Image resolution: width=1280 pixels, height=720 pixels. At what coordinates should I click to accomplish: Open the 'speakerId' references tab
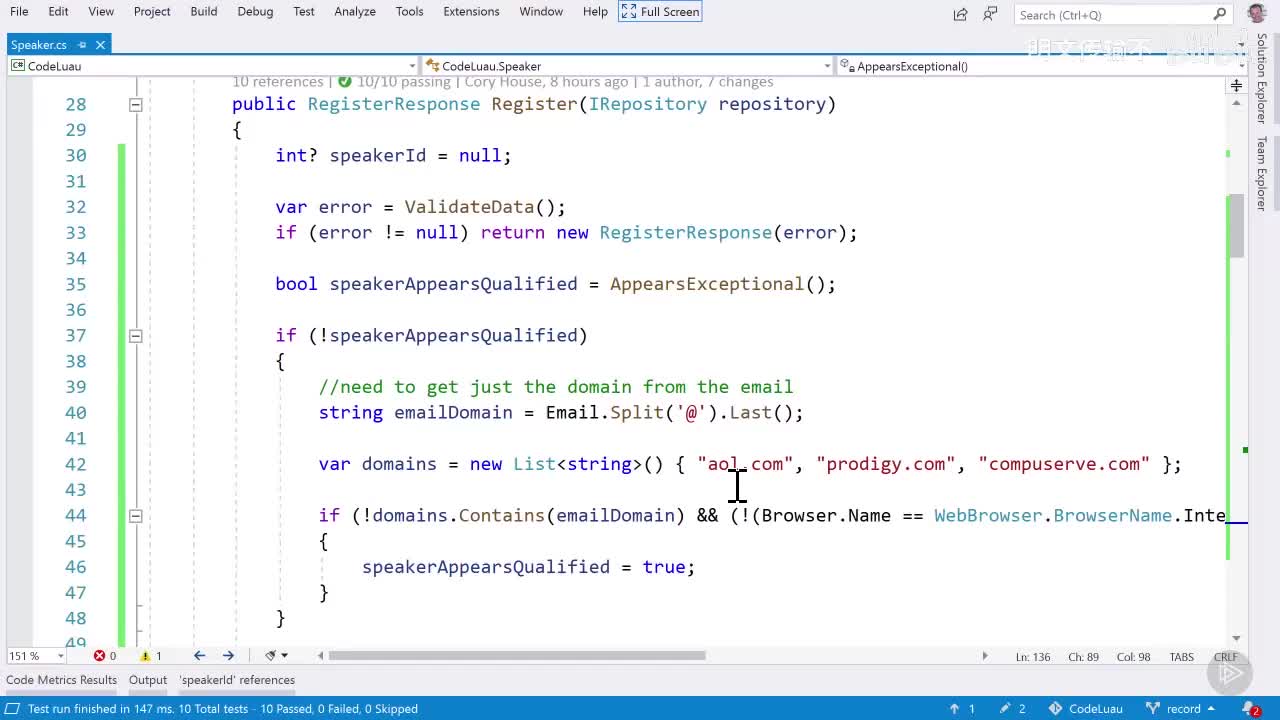pyautogui.click(x=237, y=680)
